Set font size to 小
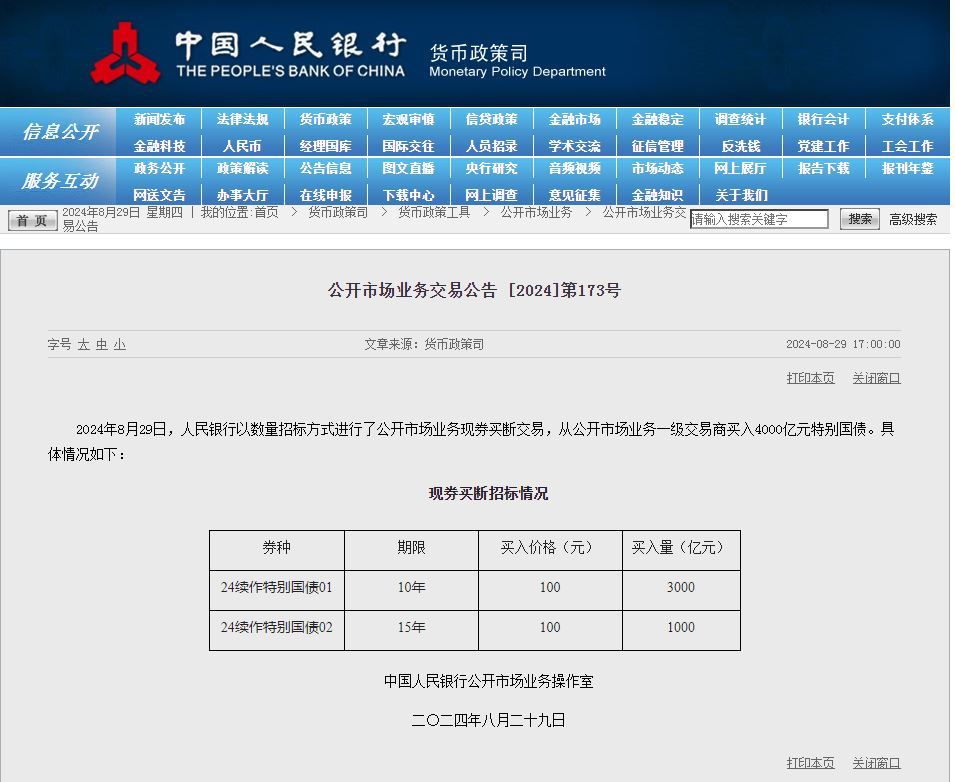955x782 pixels. point(120,344)
